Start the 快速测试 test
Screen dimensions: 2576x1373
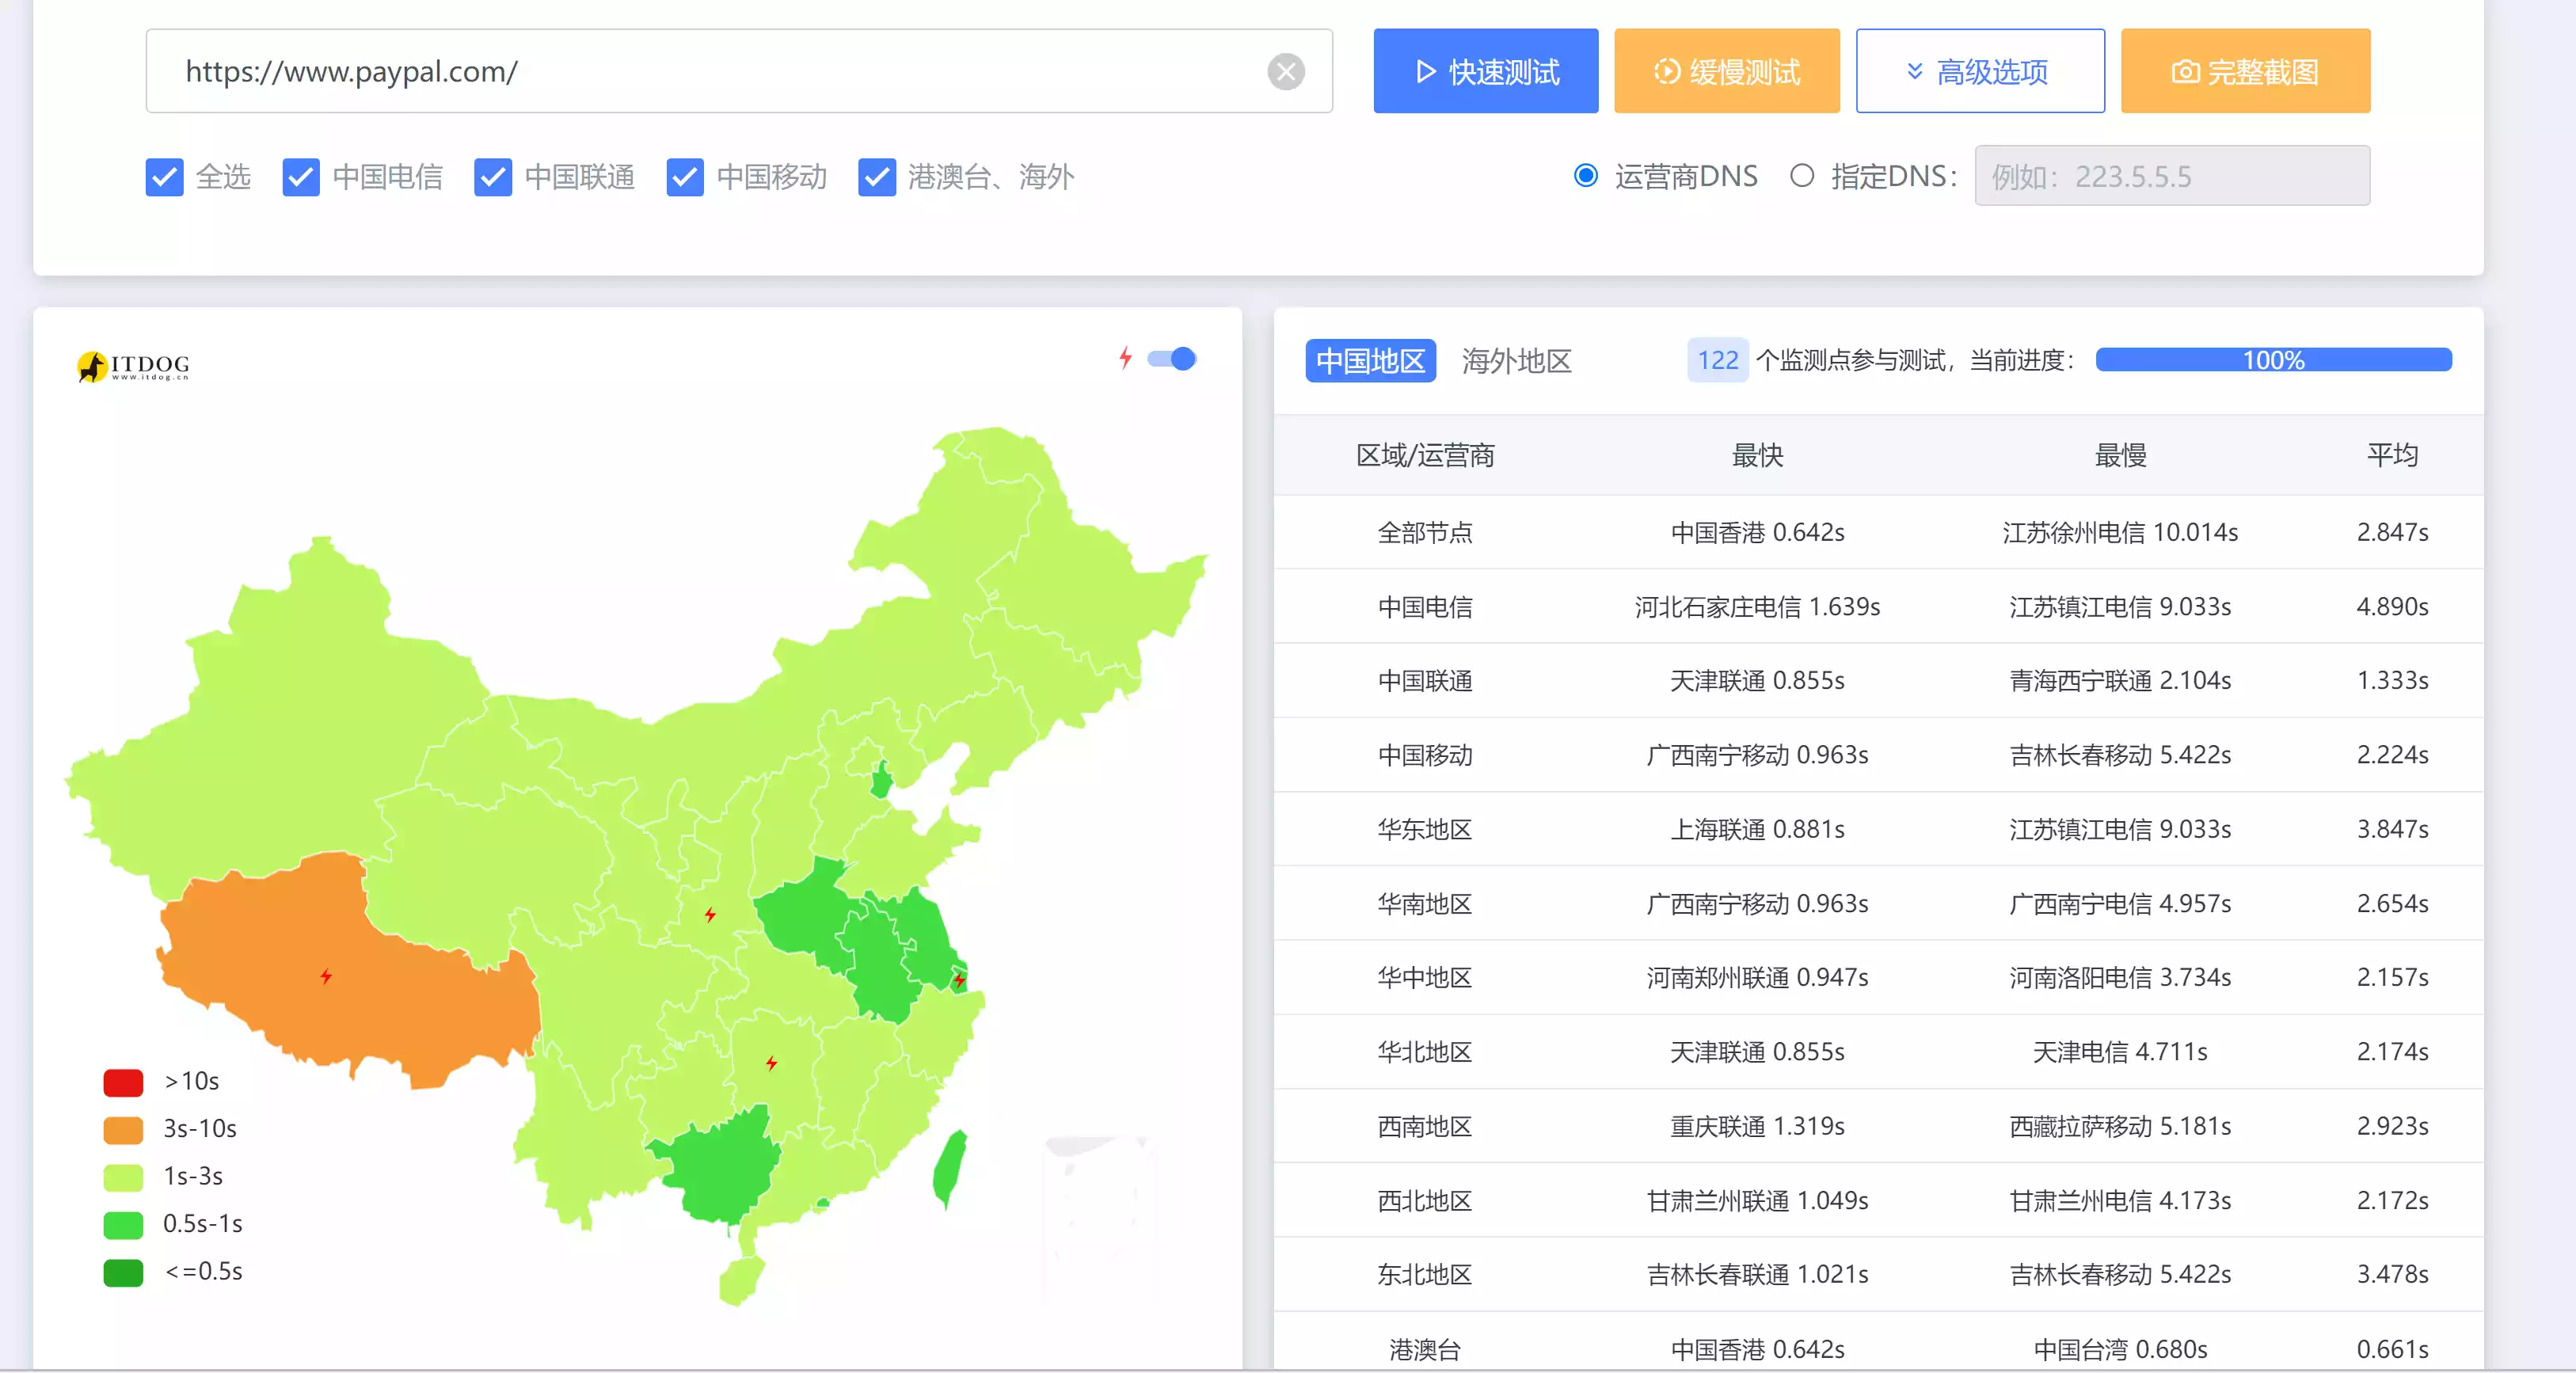point(1486,71)
